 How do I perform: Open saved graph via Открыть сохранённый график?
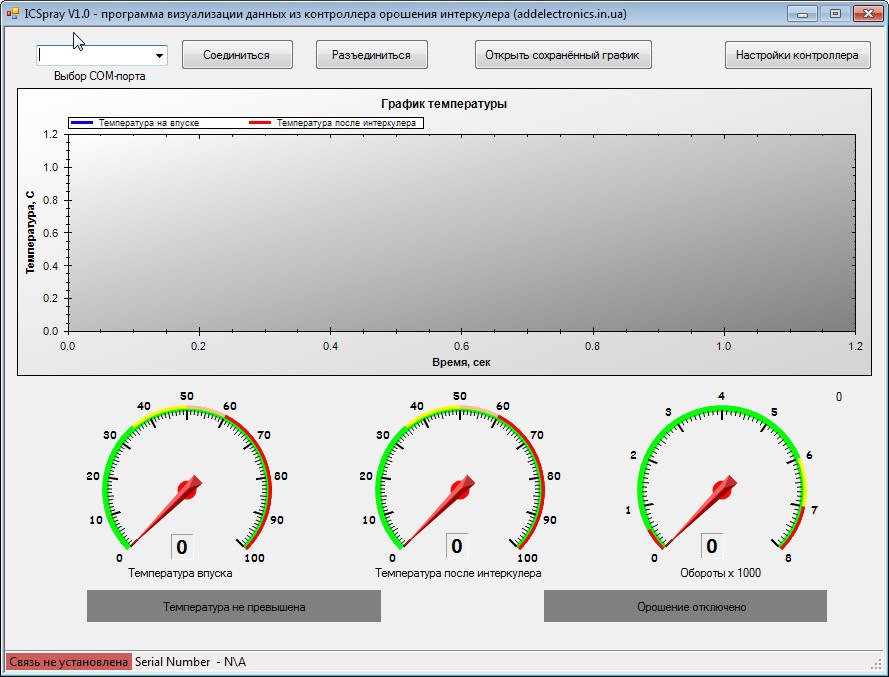562,55
